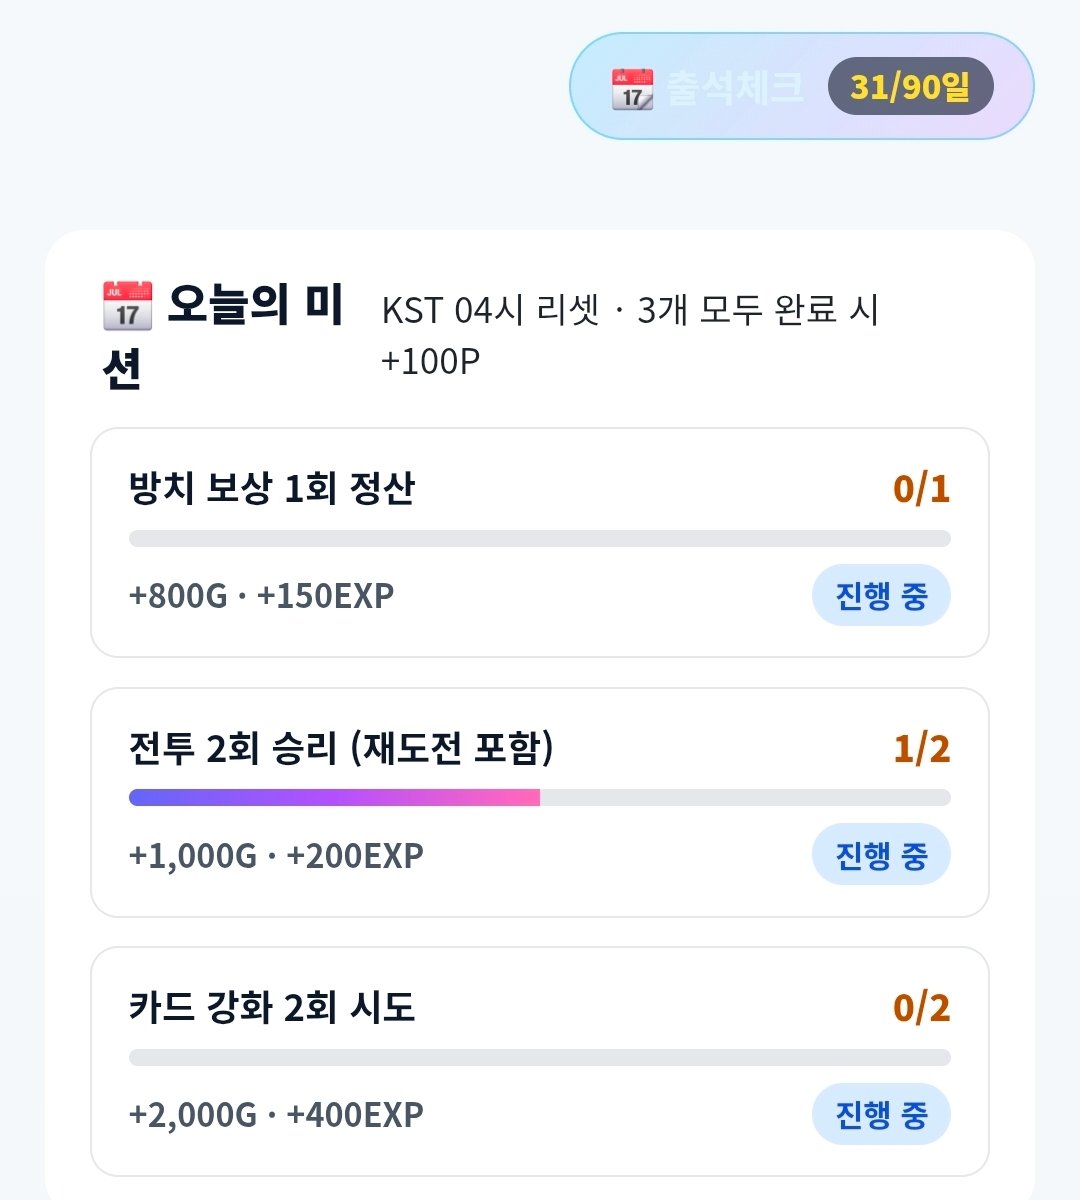Select the 전투 2회 승리 (재도전 포함) title
This screenshot has width=1080, height=1200.
341,748
